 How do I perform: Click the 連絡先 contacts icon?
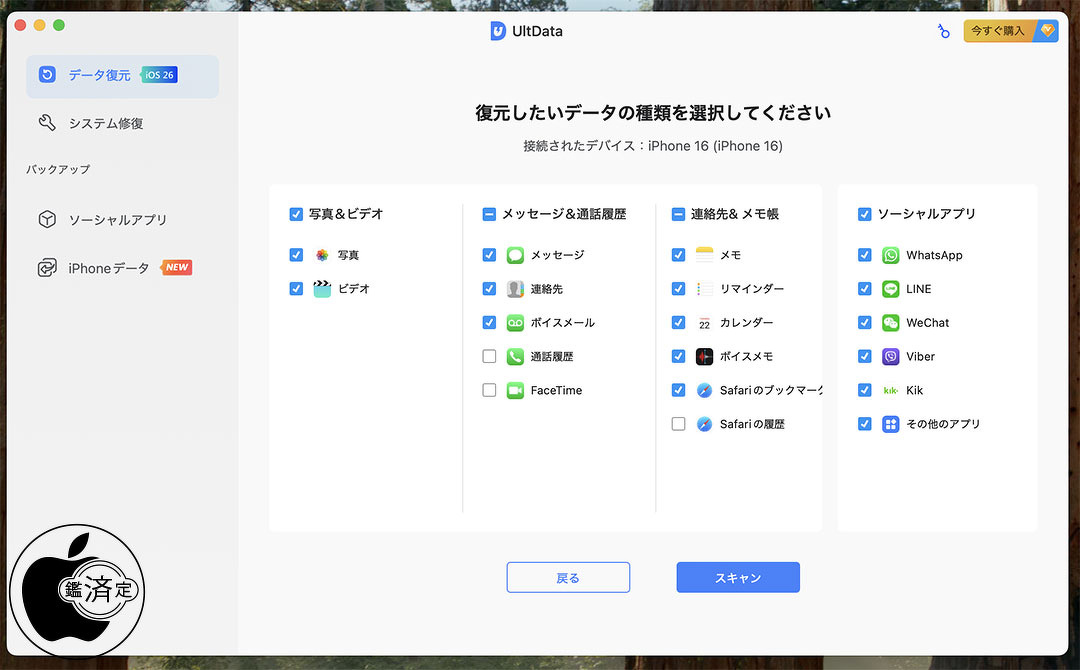point(515,289)
